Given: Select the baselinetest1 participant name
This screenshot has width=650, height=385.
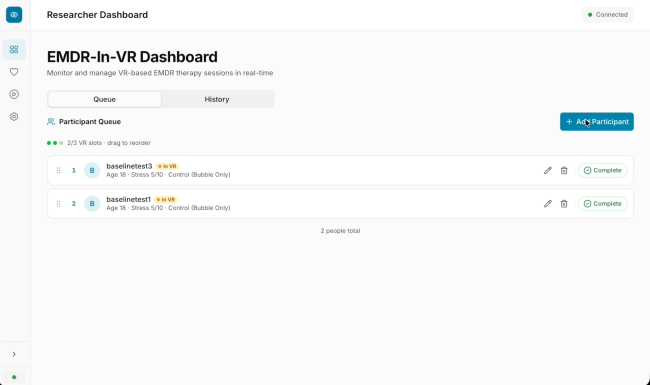Looking at the screenshot, I should (x=129, y=199).
